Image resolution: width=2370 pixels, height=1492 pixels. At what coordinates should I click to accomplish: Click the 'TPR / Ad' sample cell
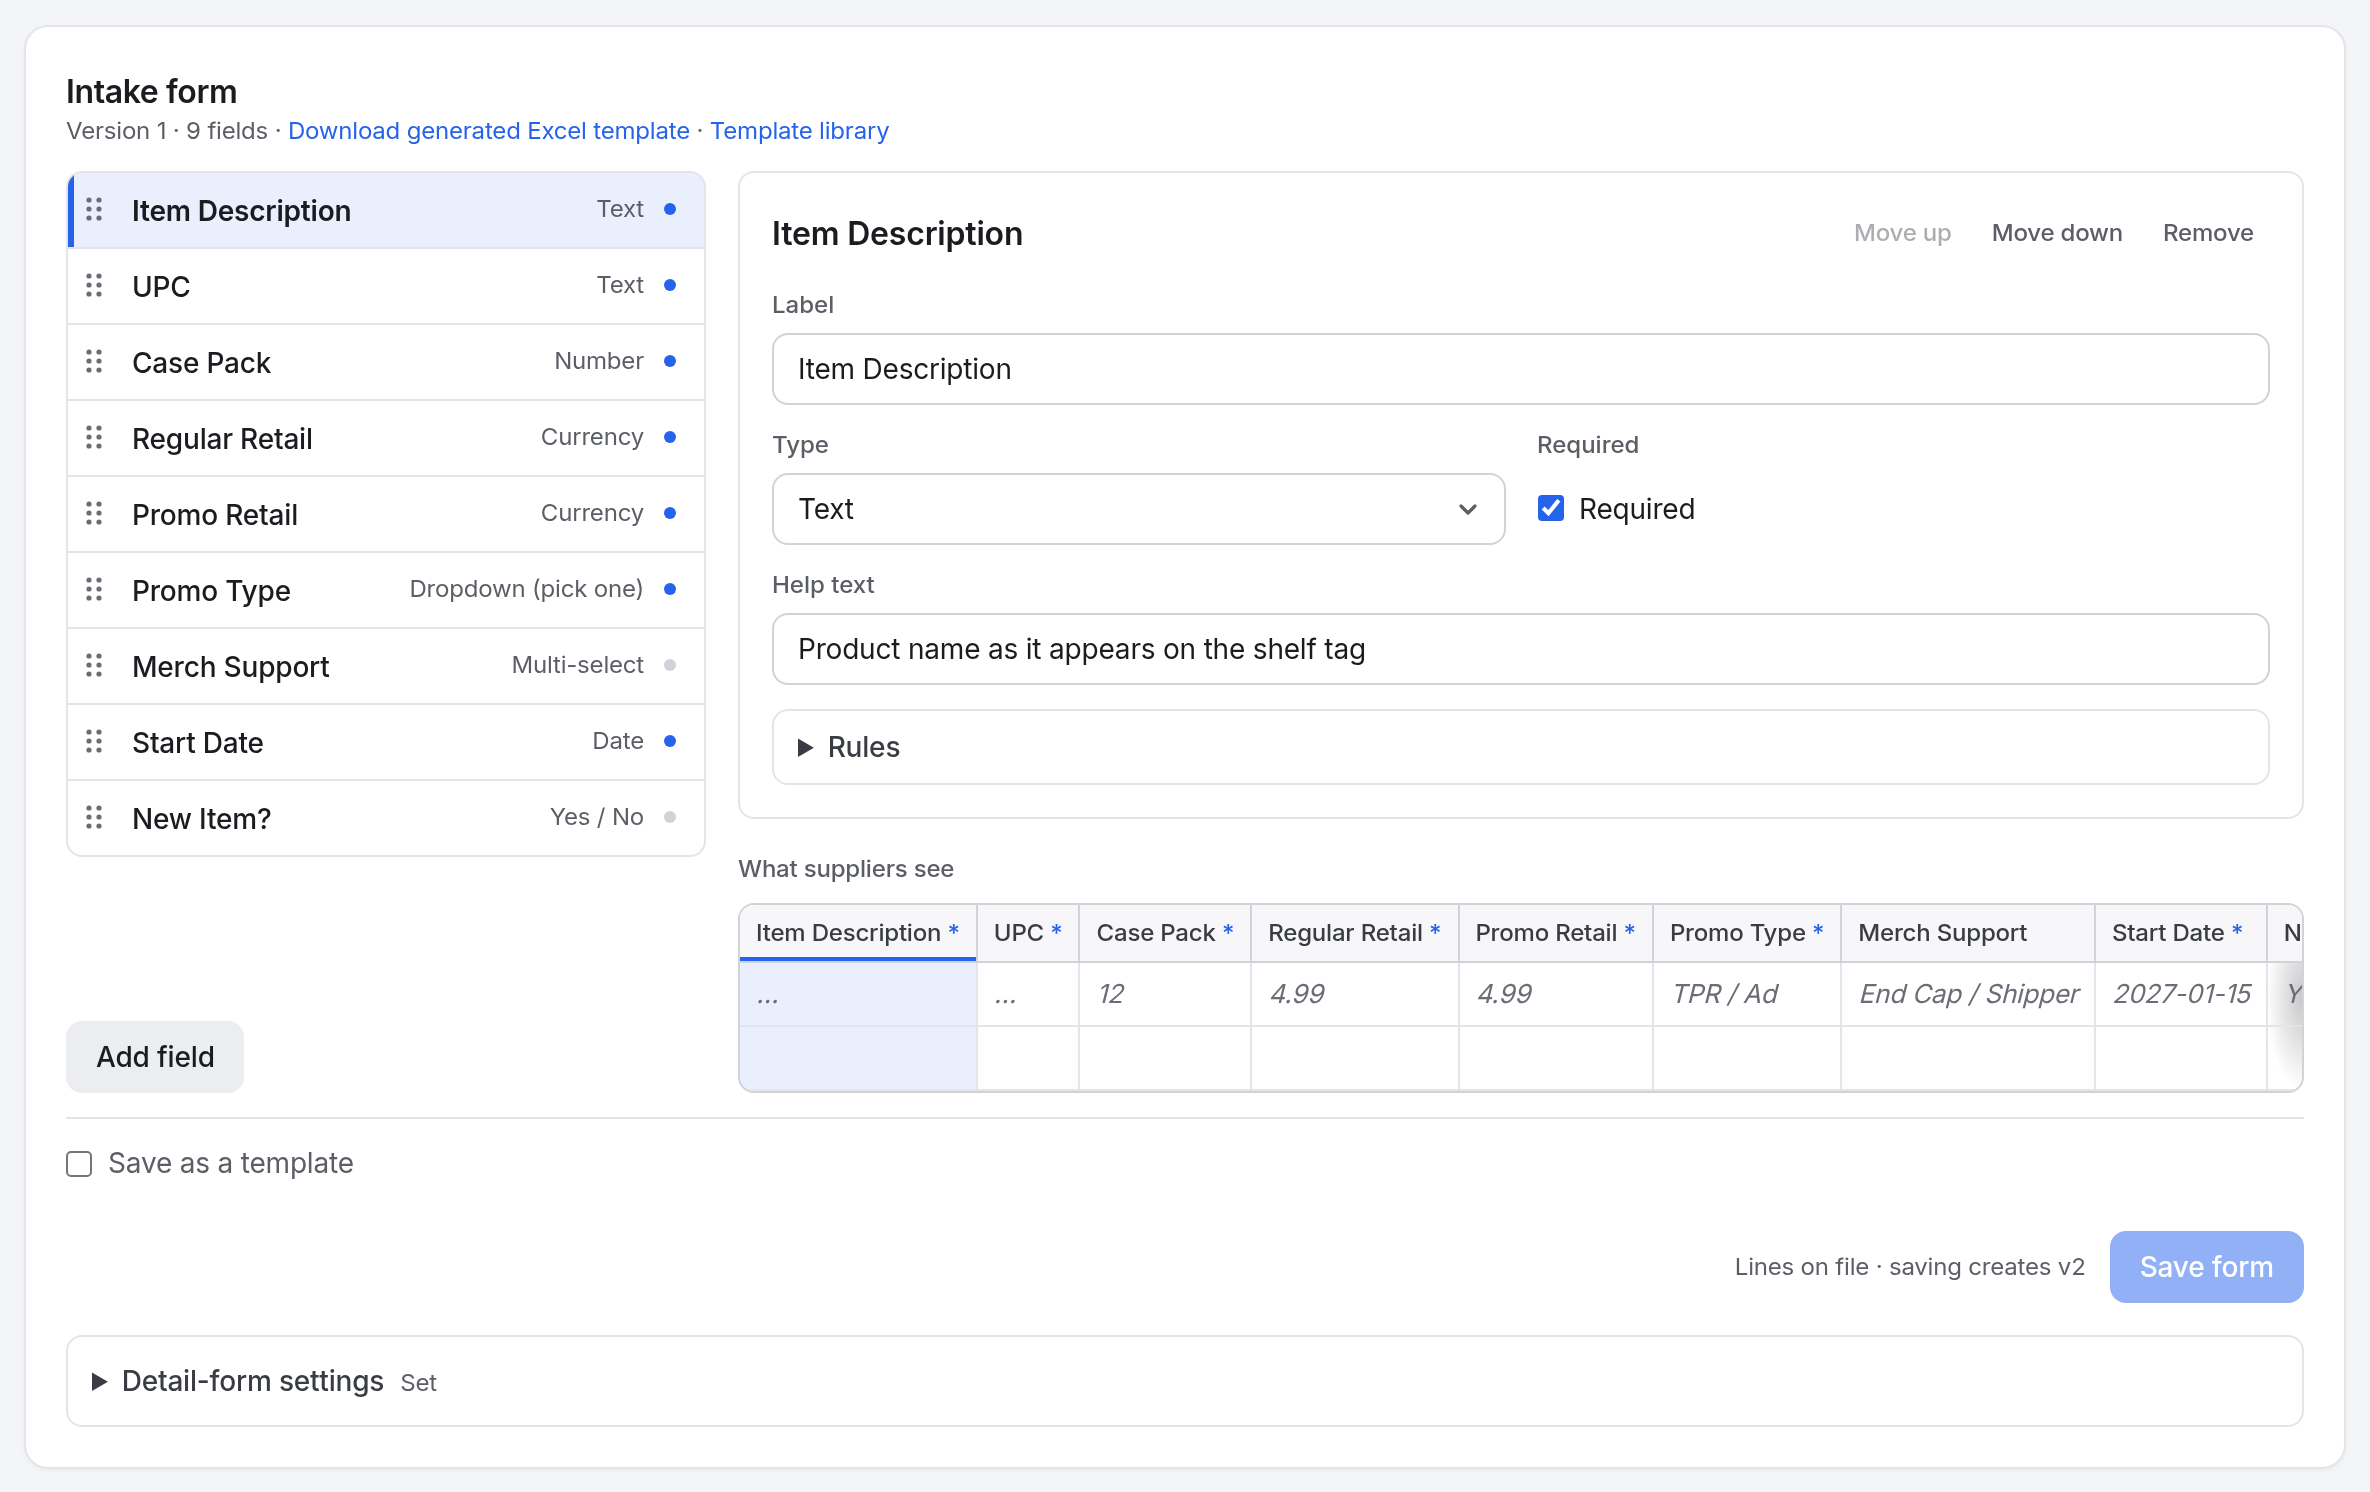[x=1746, y=994]
